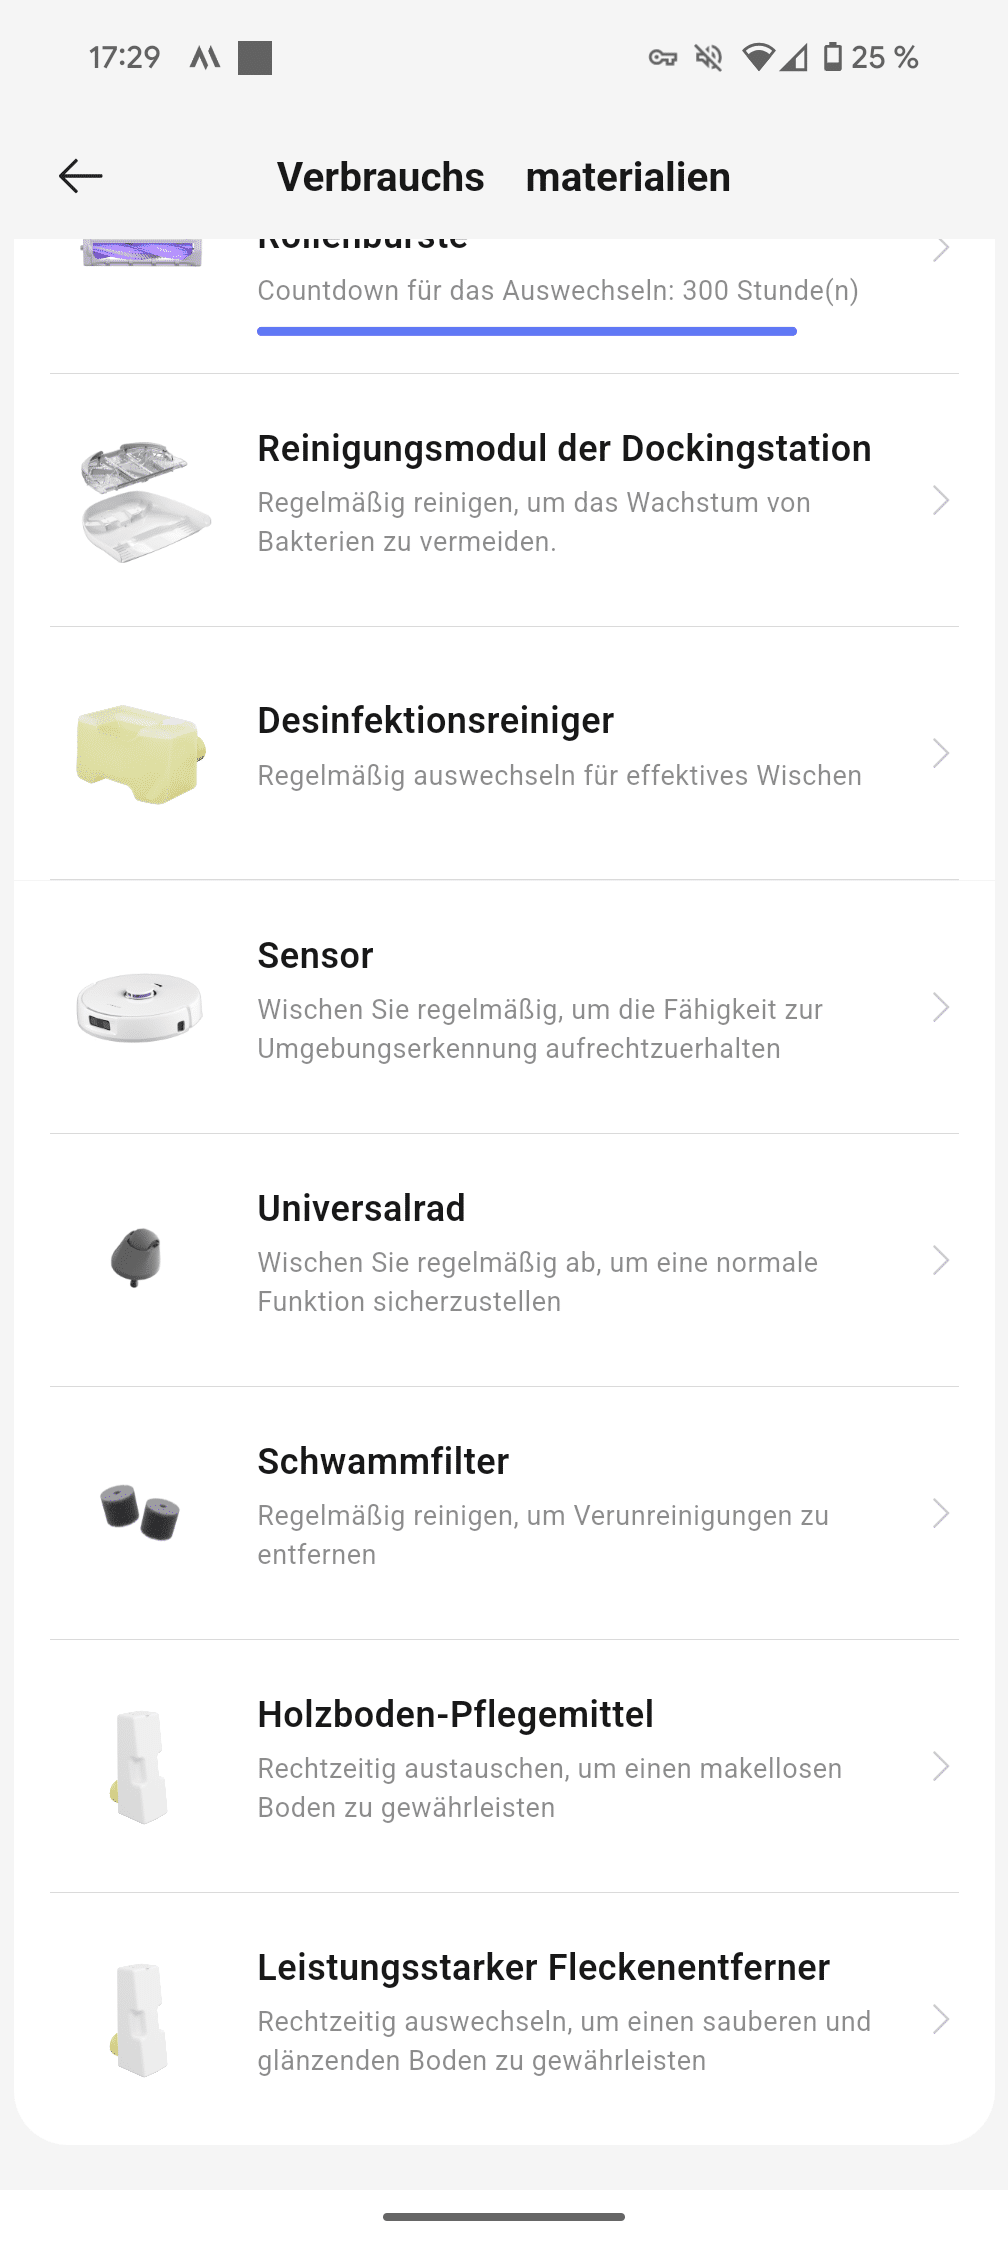1008x2244 pixels.
Task: Open the Schwammfilter title link
Action: (383, 1461)
